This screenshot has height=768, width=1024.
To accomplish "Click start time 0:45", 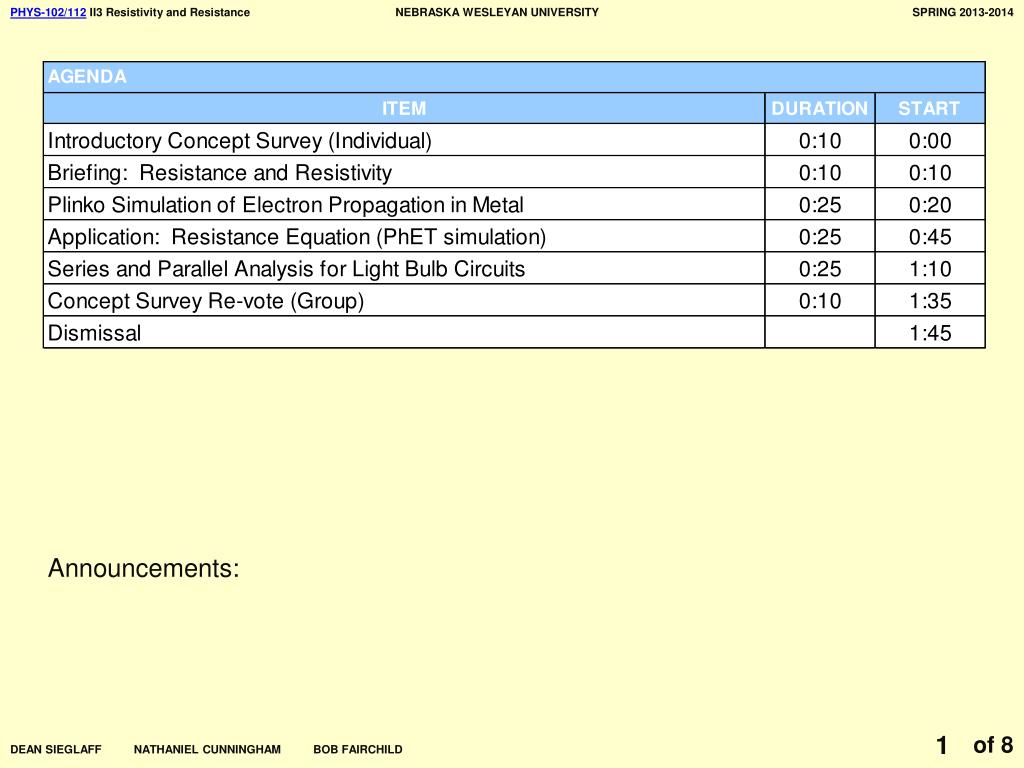I will click(x=930, y=236).
